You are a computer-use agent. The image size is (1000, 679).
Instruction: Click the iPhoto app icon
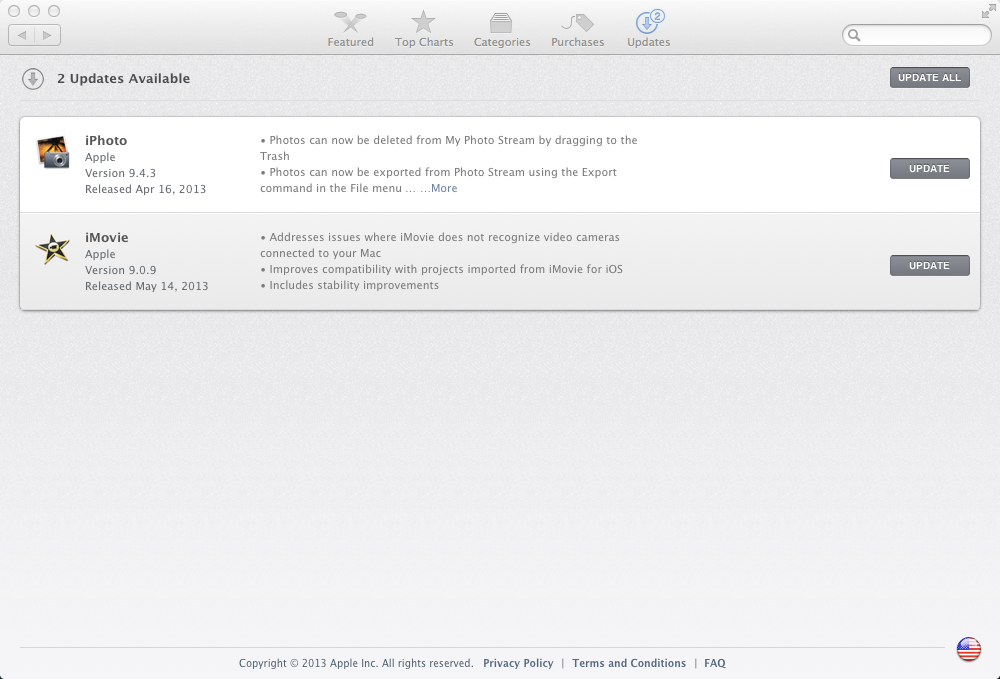point(53,152)
